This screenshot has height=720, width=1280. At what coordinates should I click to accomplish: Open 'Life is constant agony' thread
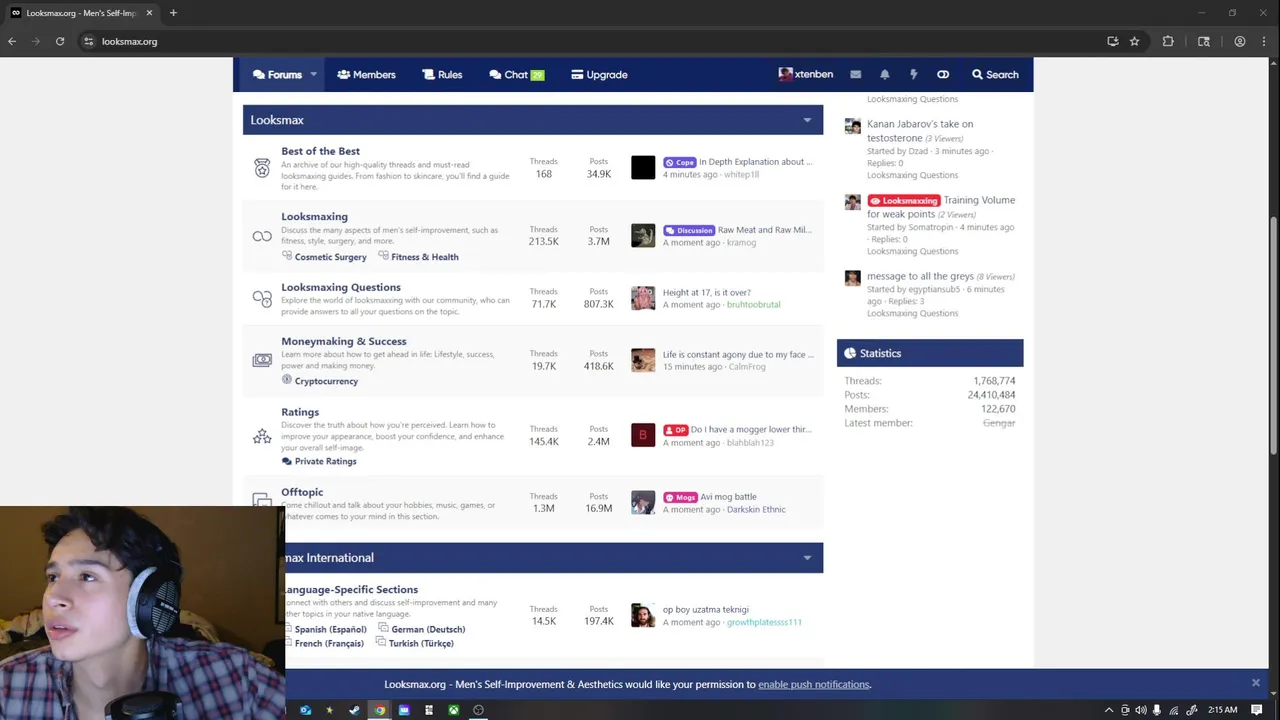738,355
